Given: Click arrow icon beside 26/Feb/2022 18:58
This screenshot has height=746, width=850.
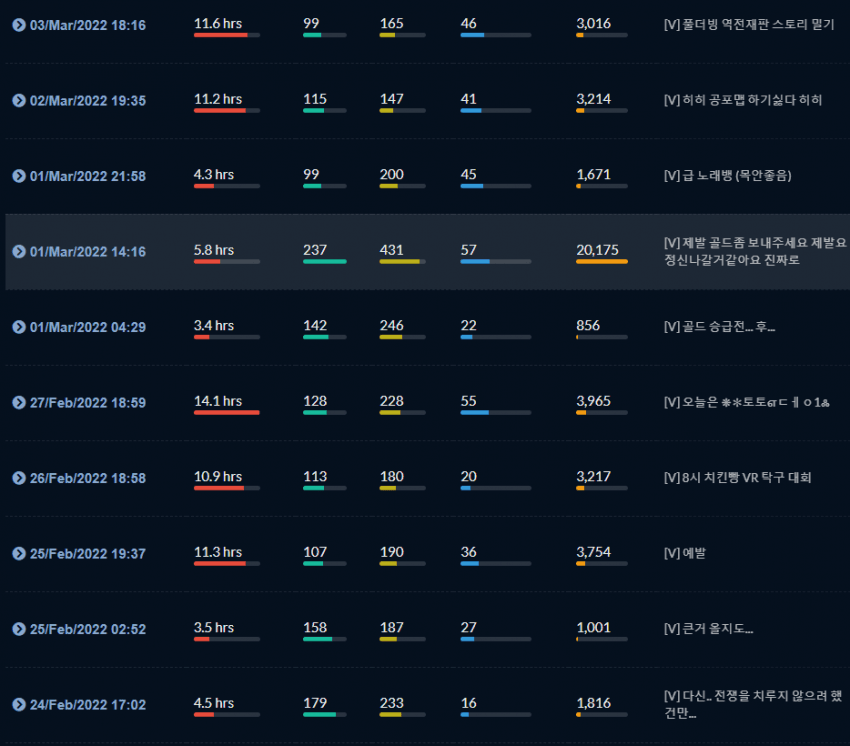Looking at the screenshot, I should (x=19, y=478).
